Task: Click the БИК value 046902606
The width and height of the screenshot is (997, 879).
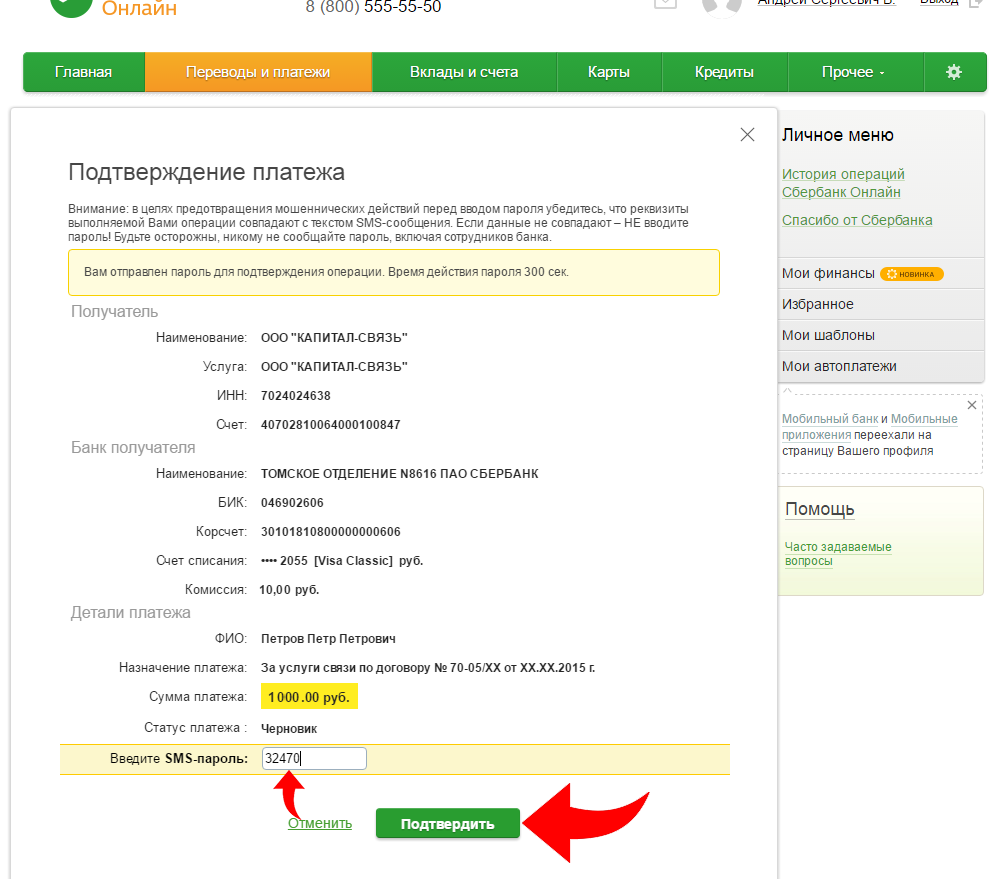Action: [292, 503]
